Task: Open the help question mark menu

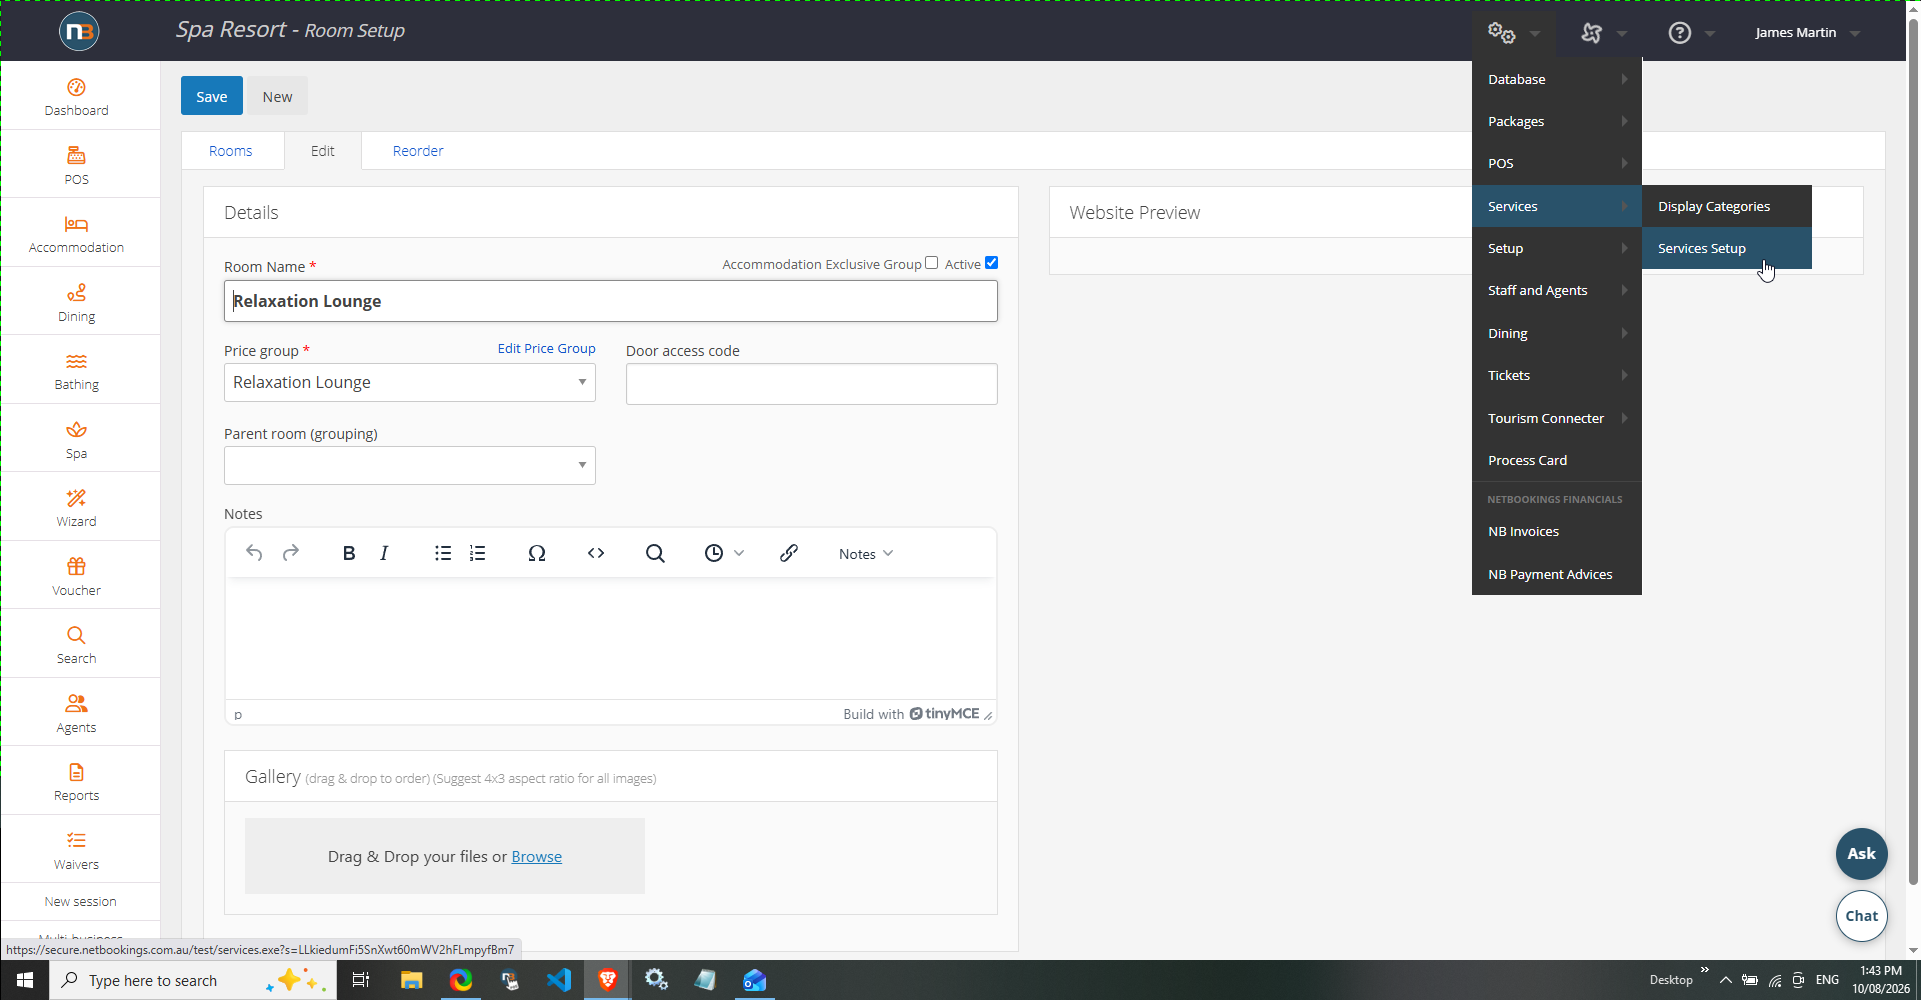Action: pos(1680,33)
